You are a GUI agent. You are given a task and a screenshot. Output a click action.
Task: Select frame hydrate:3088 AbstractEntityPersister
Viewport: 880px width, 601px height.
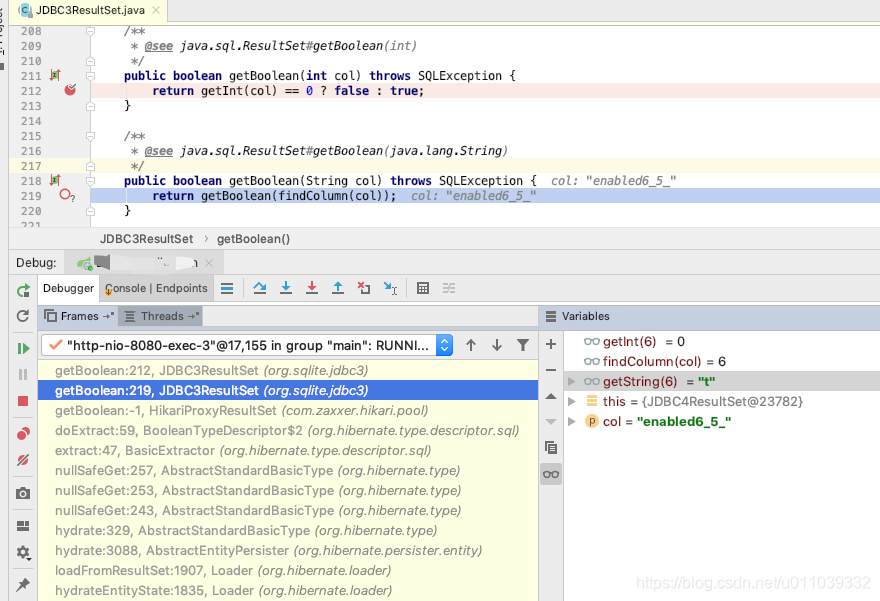(288, 550)
